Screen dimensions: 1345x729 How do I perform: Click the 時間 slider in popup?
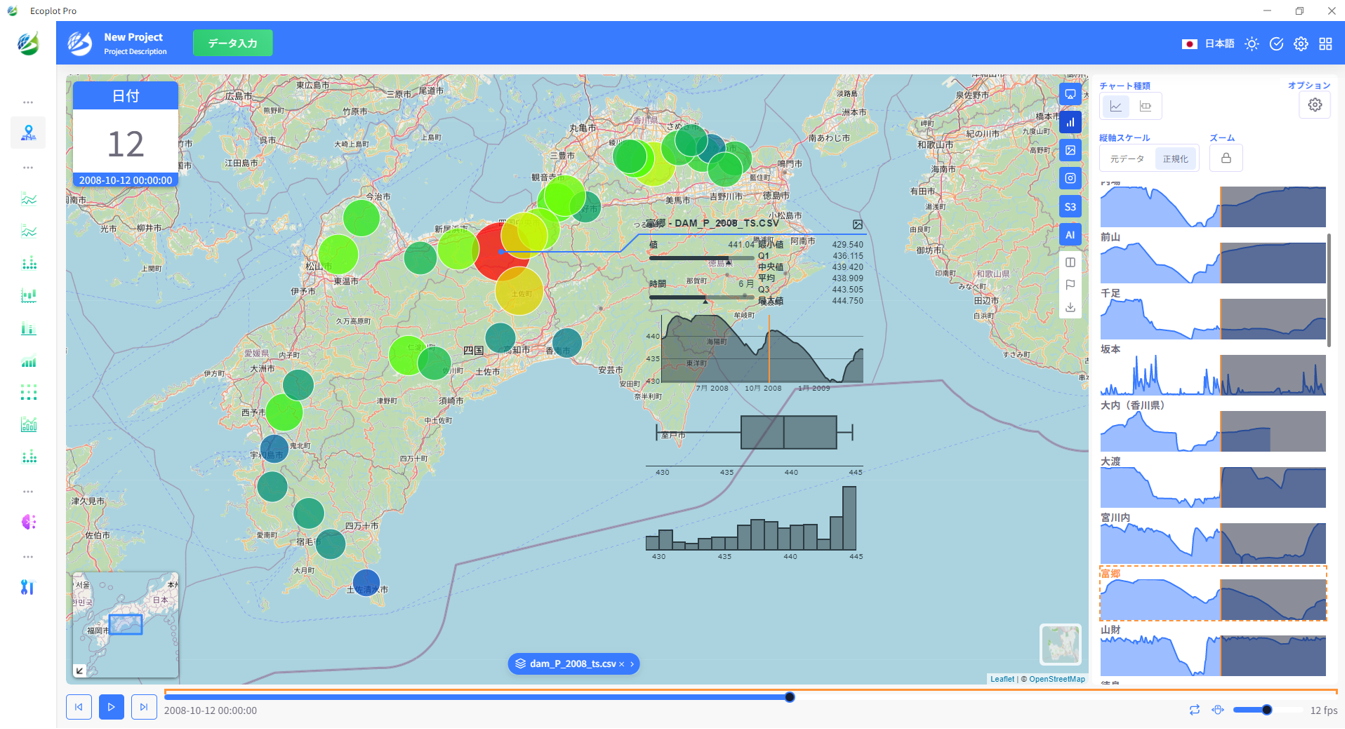(x=701, y=297)
